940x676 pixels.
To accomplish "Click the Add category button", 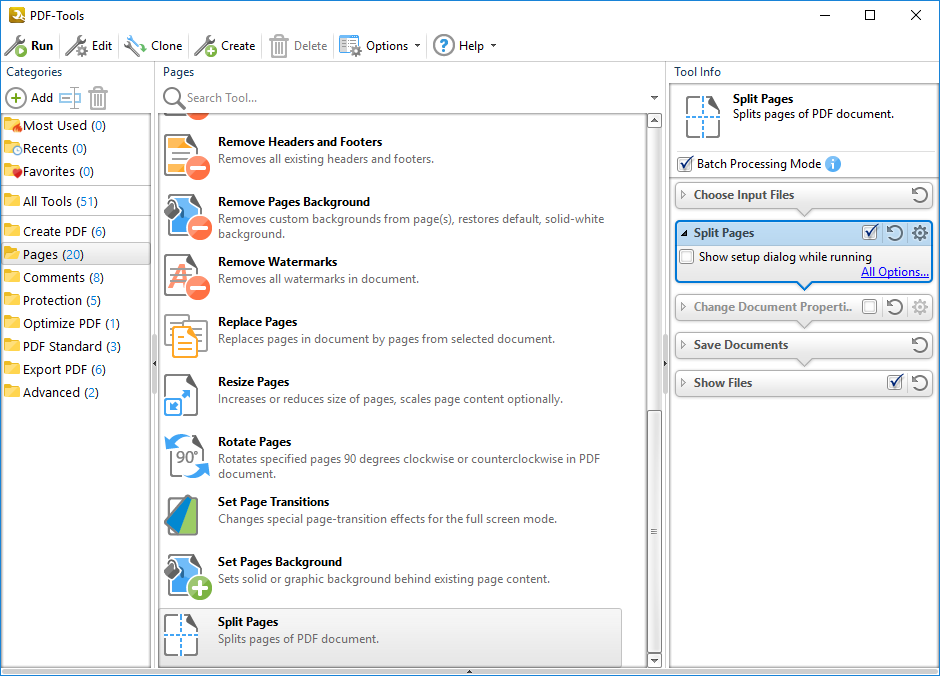I will pyautogui.click(x=30, y=98).
